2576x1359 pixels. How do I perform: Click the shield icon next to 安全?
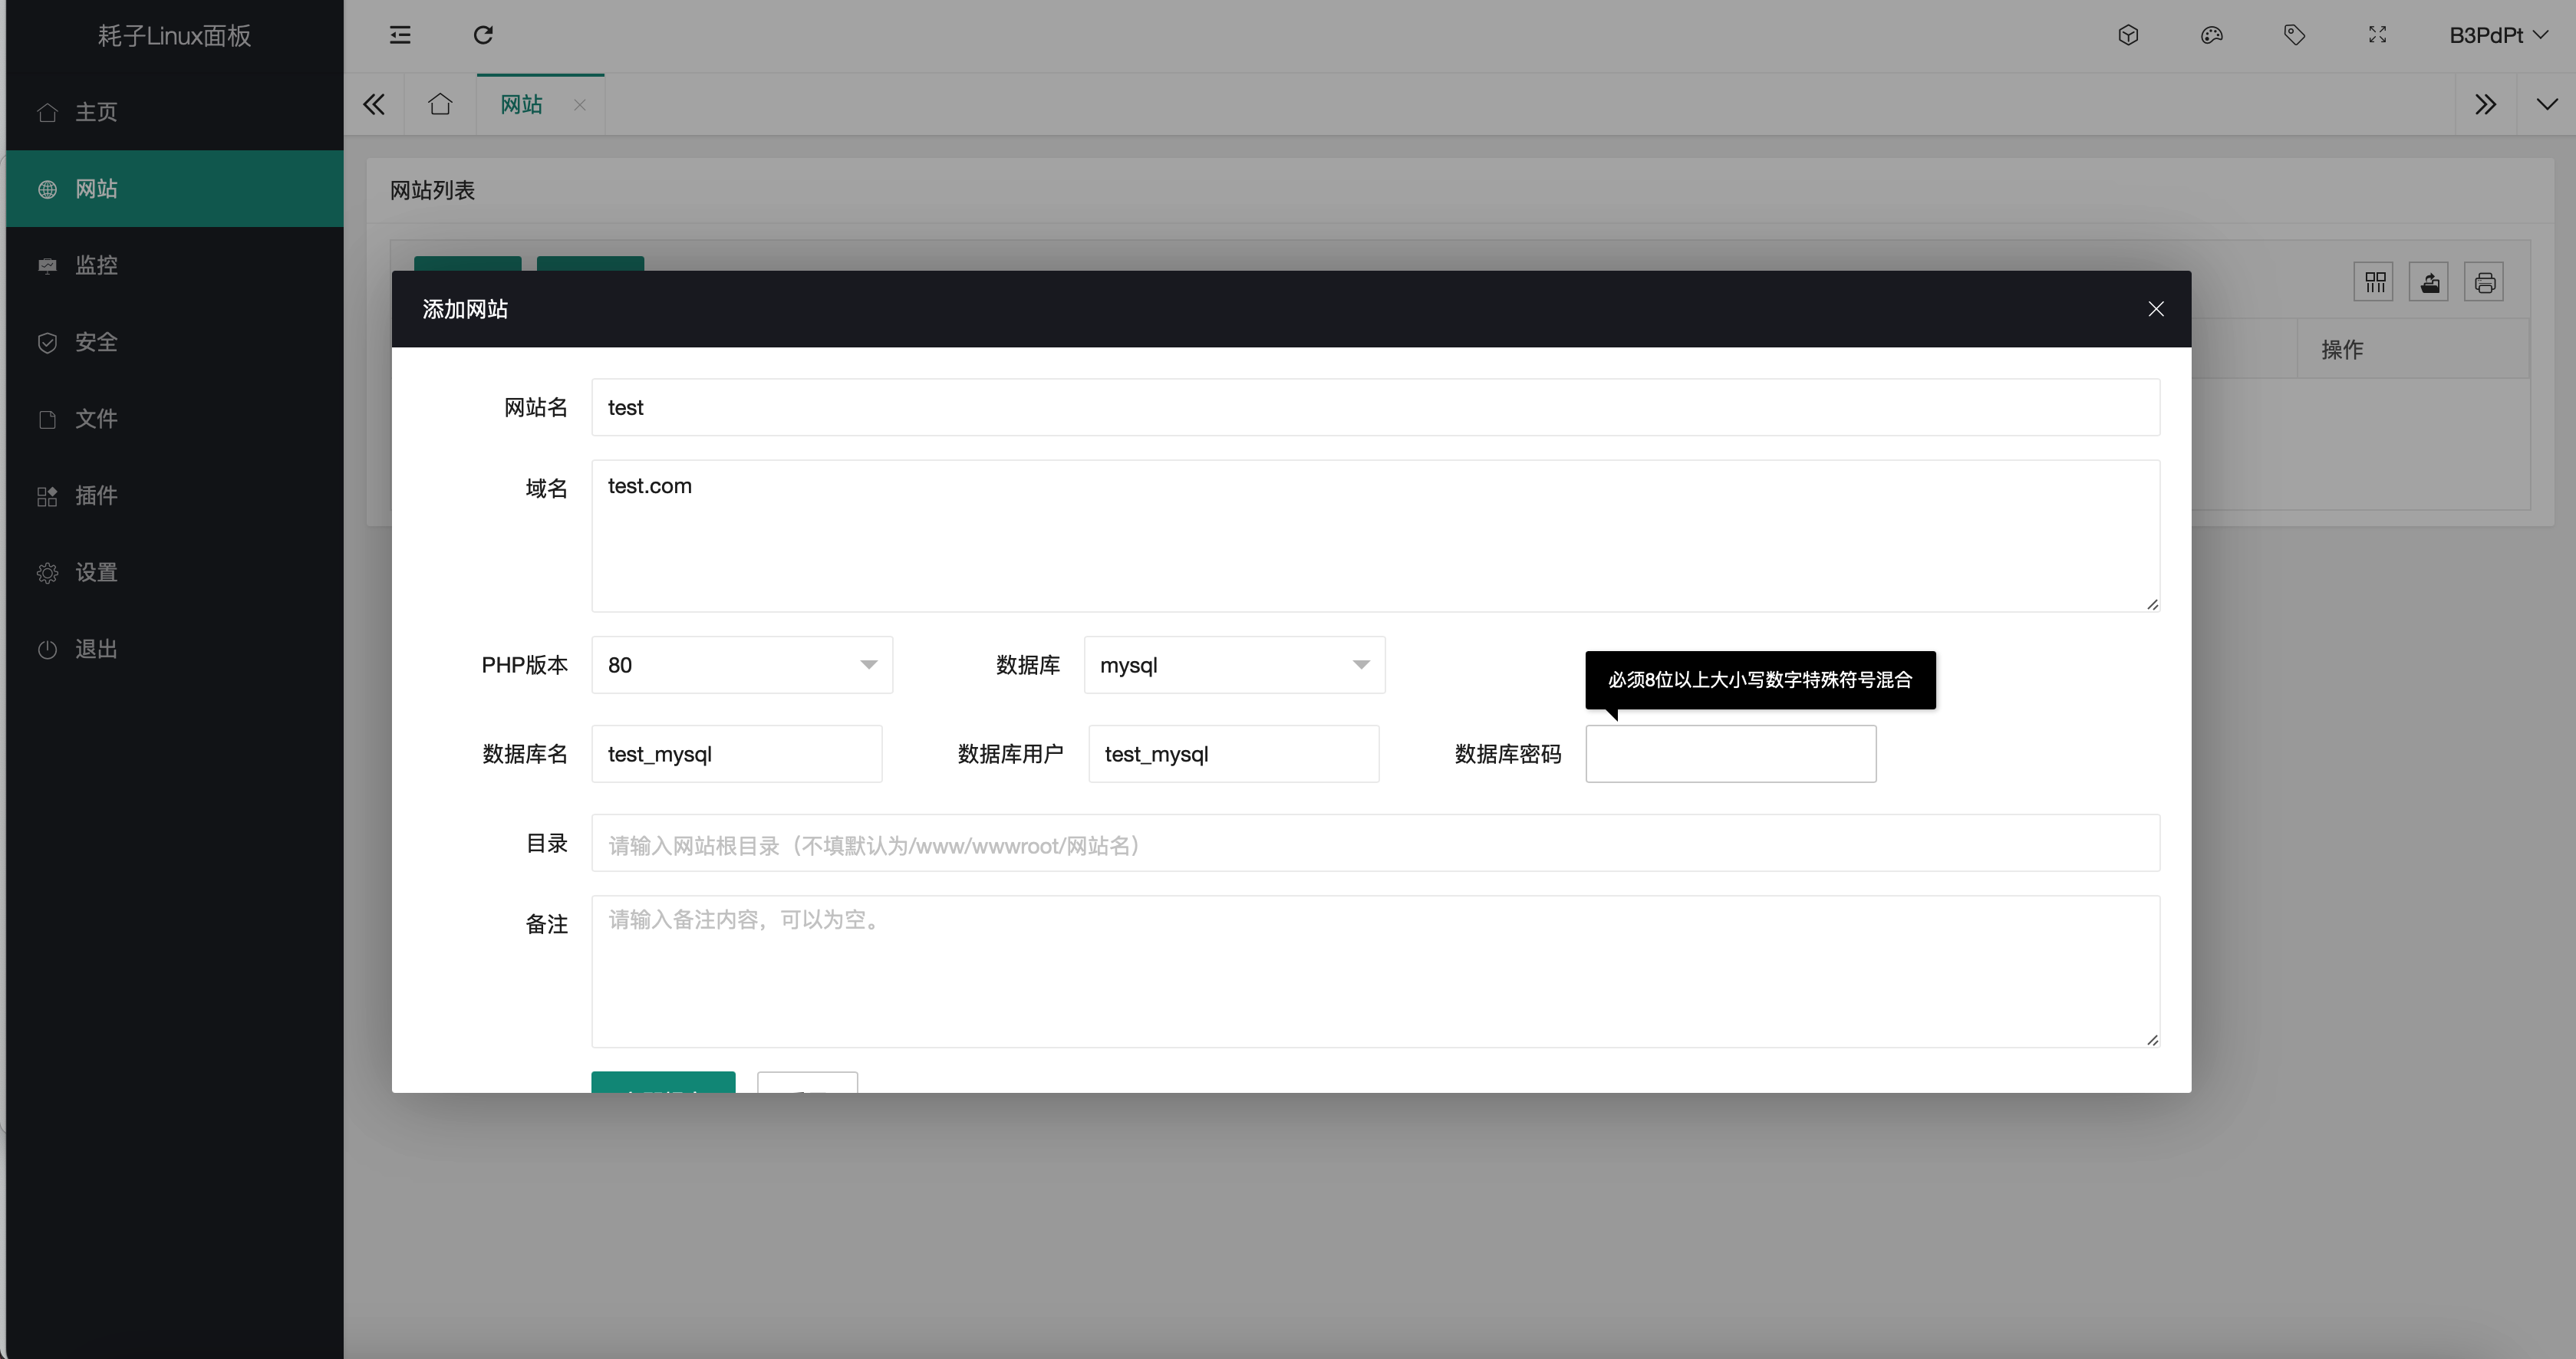tap(47, 343)
